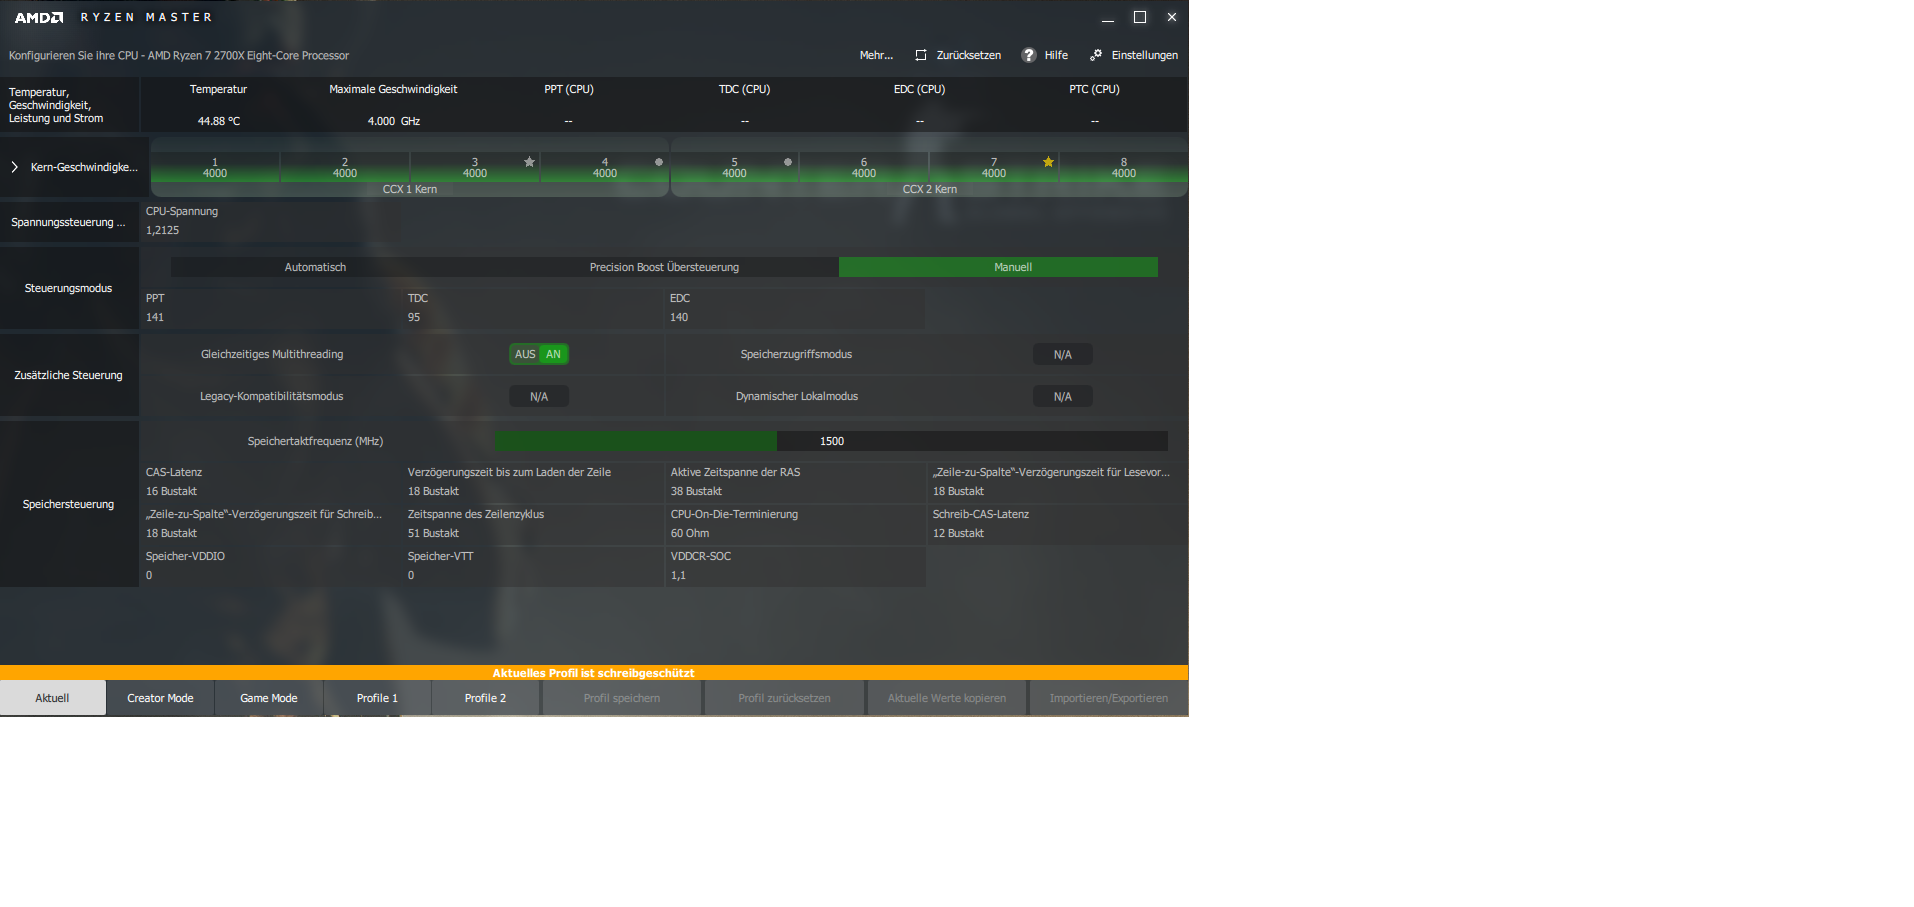Click the grey star on core 3
The height and width of the screenshot is (907, 1914).
click(529, 162)
